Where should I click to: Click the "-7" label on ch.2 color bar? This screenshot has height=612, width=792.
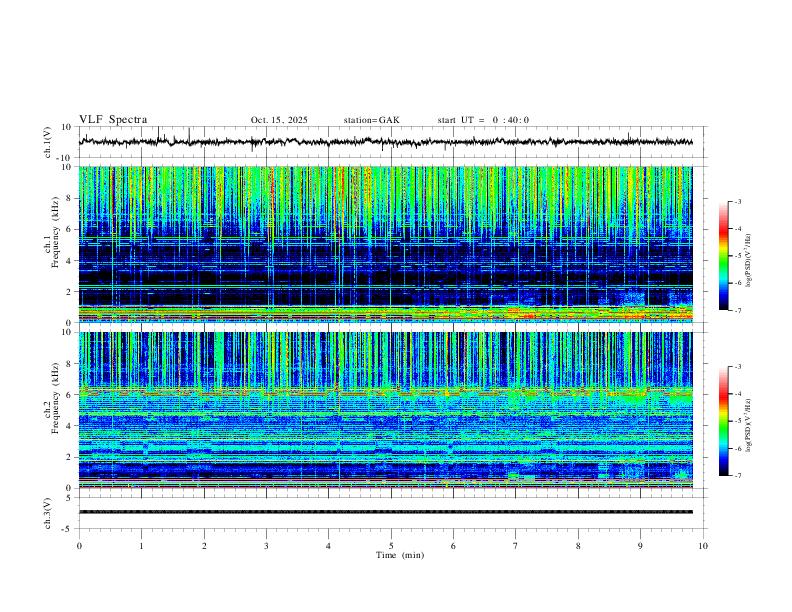click(738, 476)
